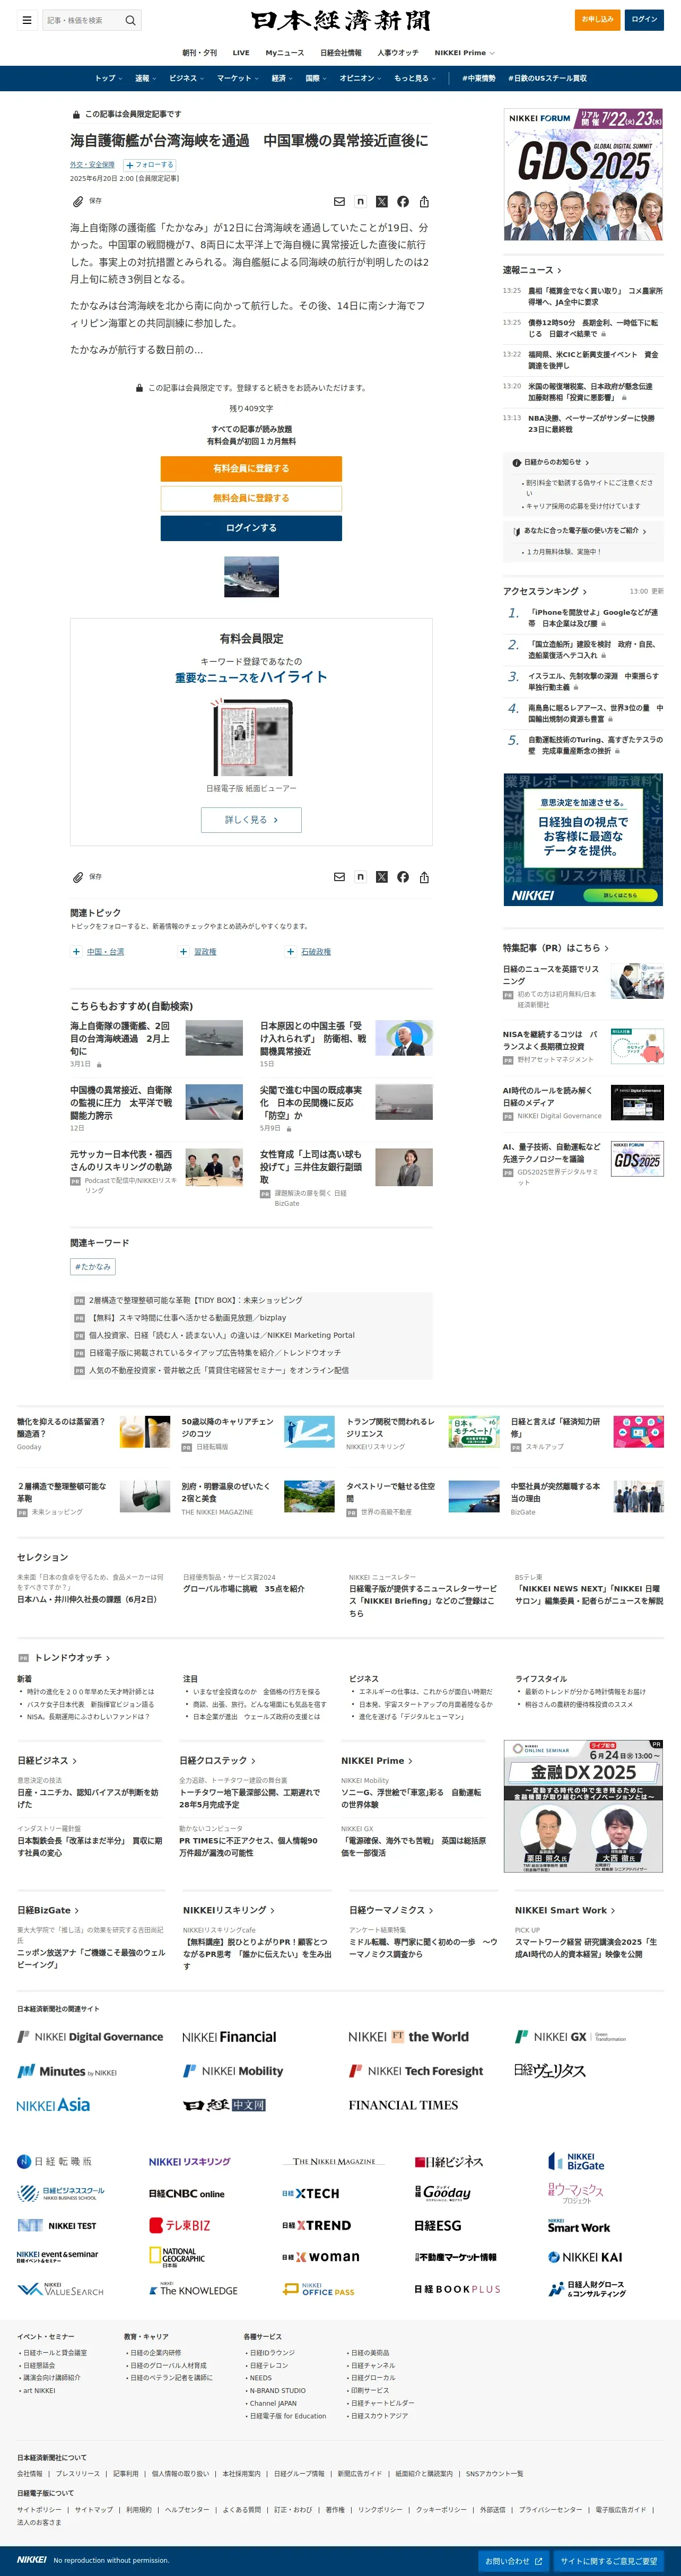681x2576 pixels.
Task: Open 人事ウオッチ in the top menu
Action: pyautogui.click(x=397, y=52)
